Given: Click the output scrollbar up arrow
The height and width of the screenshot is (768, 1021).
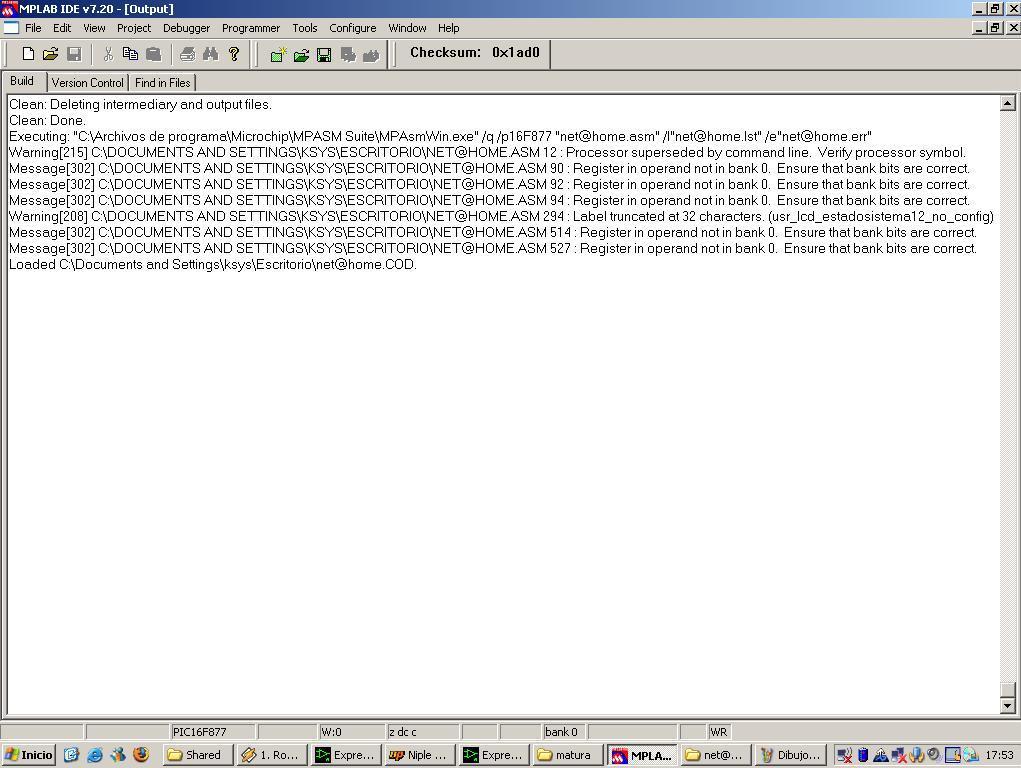Looking at the screenshot, I should tap(1007, 103).
